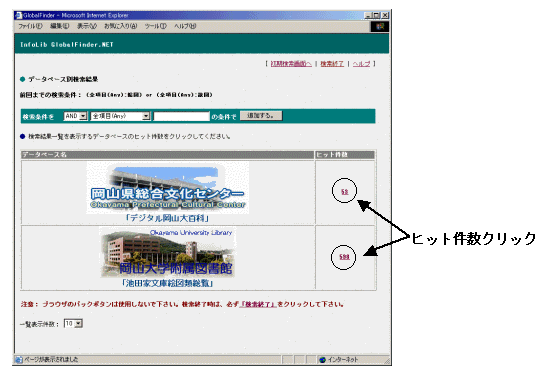Open the results-per-page dropdown showing 10
550x377 pixels.
pos(73,324)
